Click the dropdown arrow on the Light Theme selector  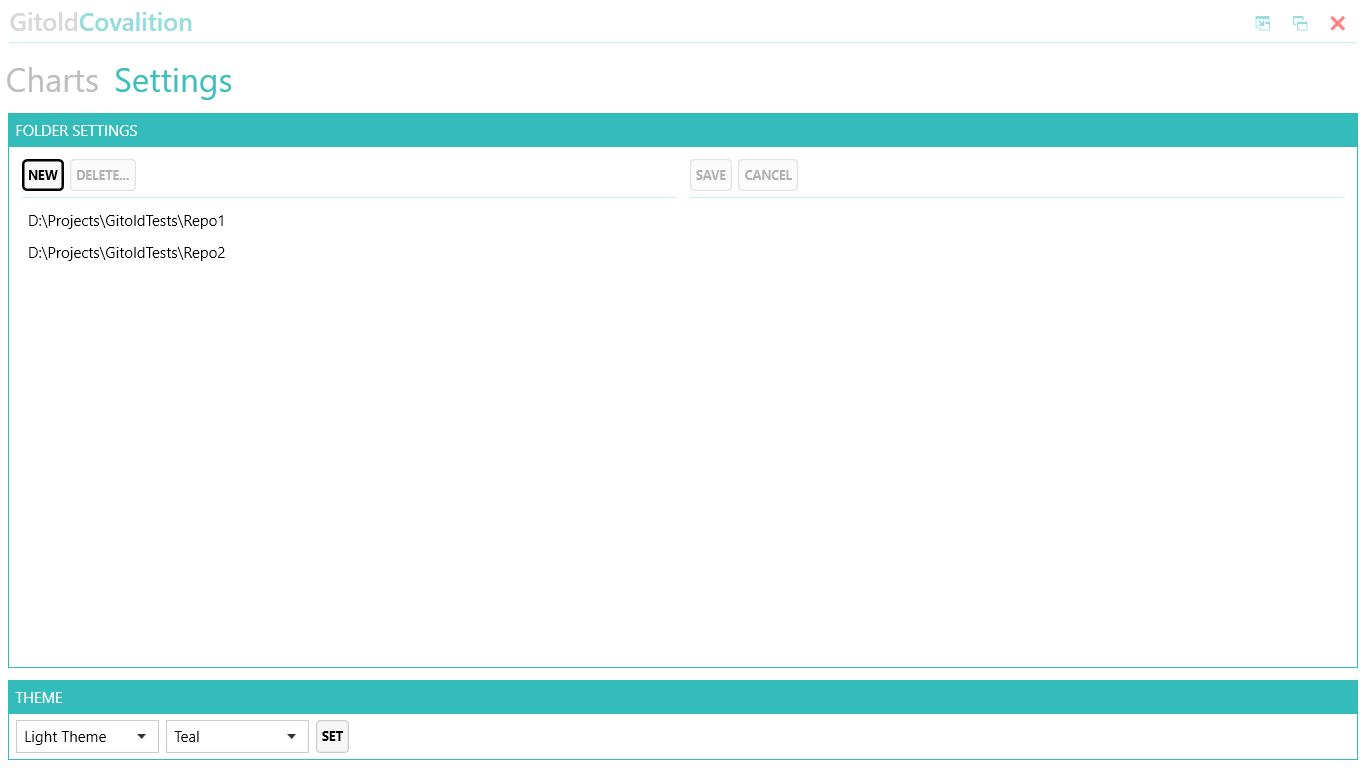tap(143, 736)
